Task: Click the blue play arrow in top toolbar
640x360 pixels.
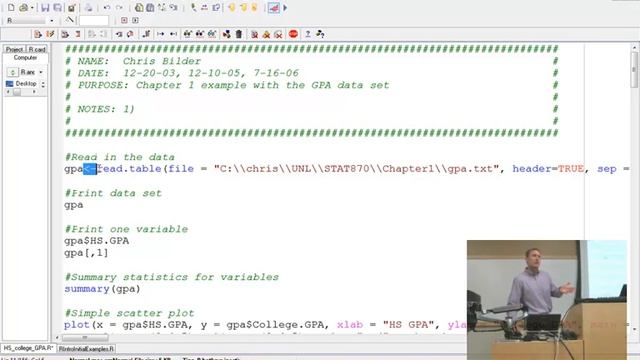Action: coord(285,7)
